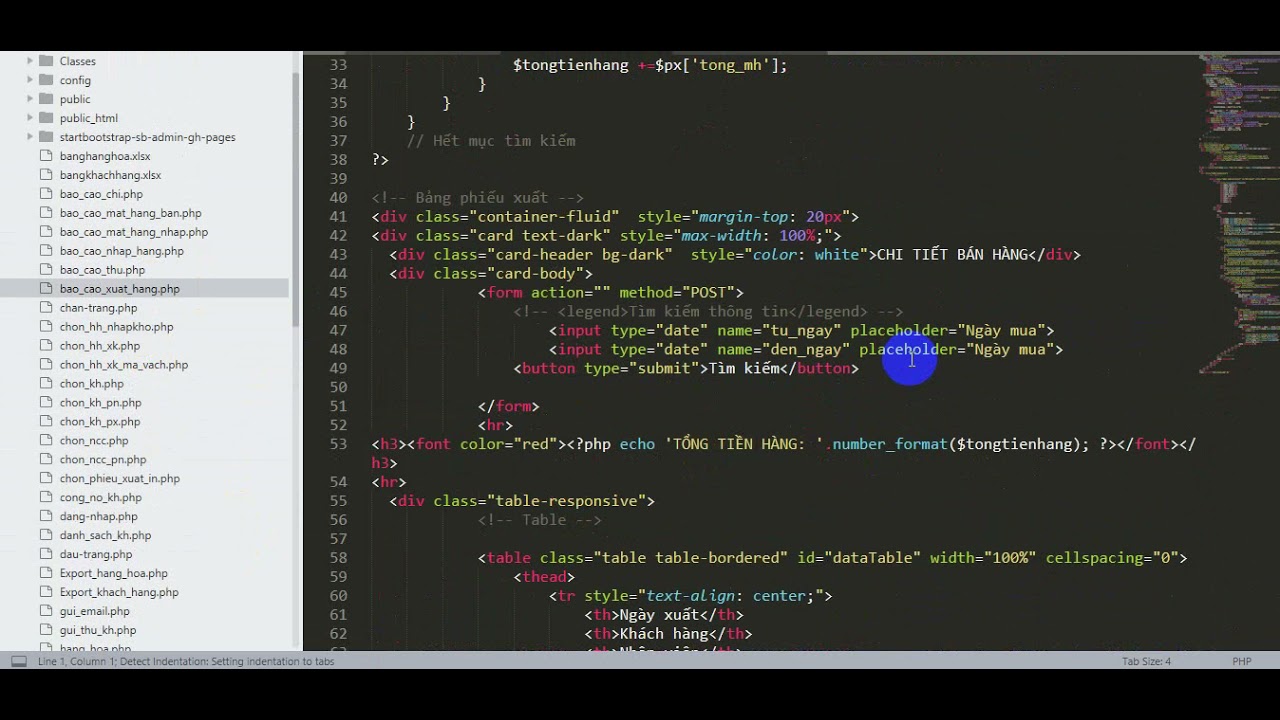
Task: Open the PHP syntax selector in status bar
Action: coord(1242,662)
